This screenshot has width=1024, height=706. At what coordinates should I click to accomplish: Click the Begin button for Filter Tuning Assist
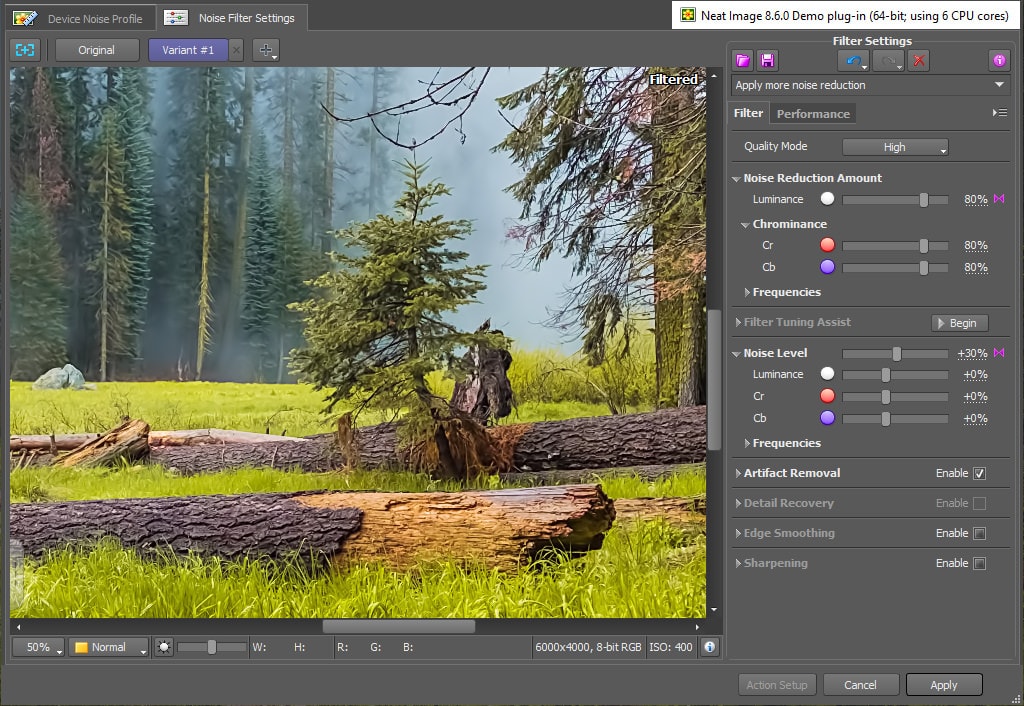click(x=960, y=323)
